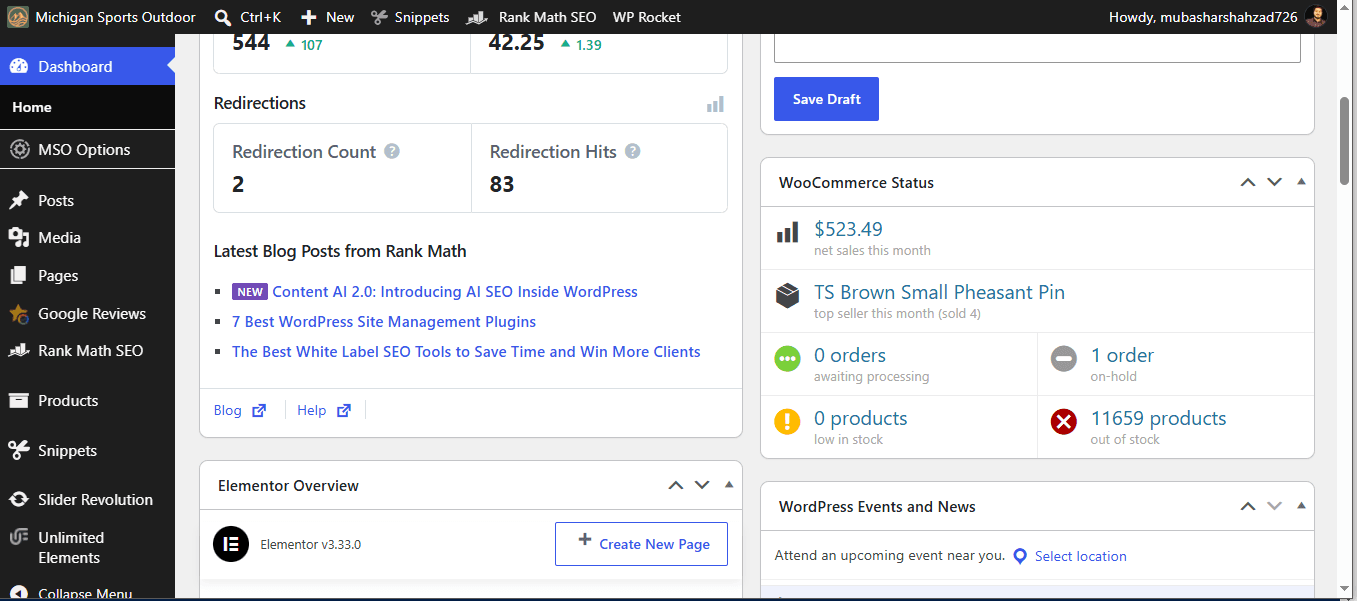1357x601 pixels.
Task: Click the sales bar chart icon beside $523.49
Action: tap(787, 233)
